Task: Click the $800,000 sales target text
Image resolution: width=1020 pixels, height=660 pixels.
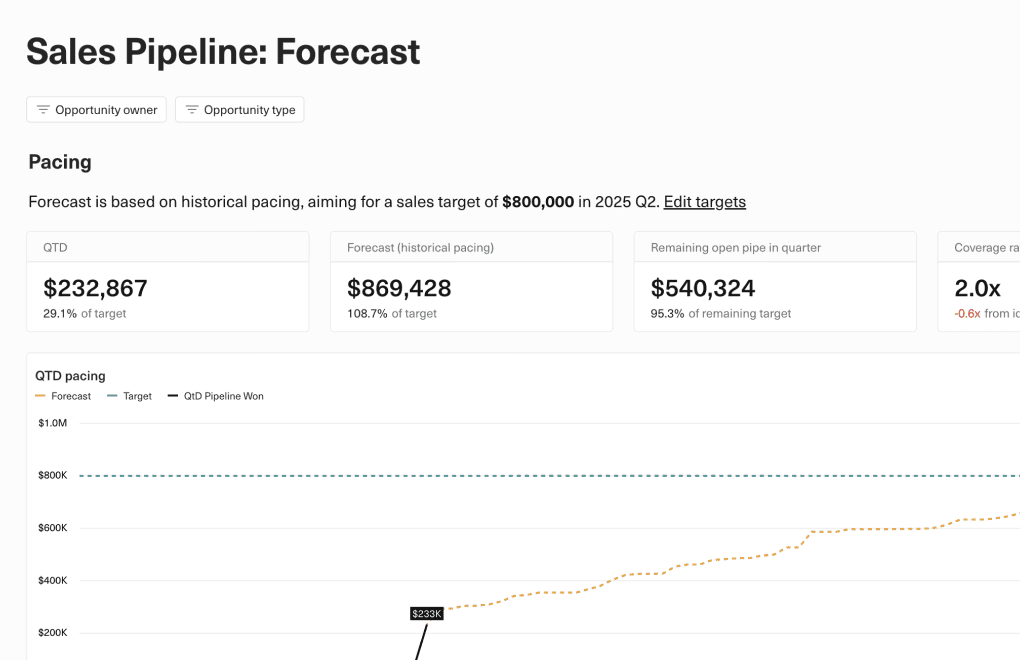Action: click(x=539, y=201)
